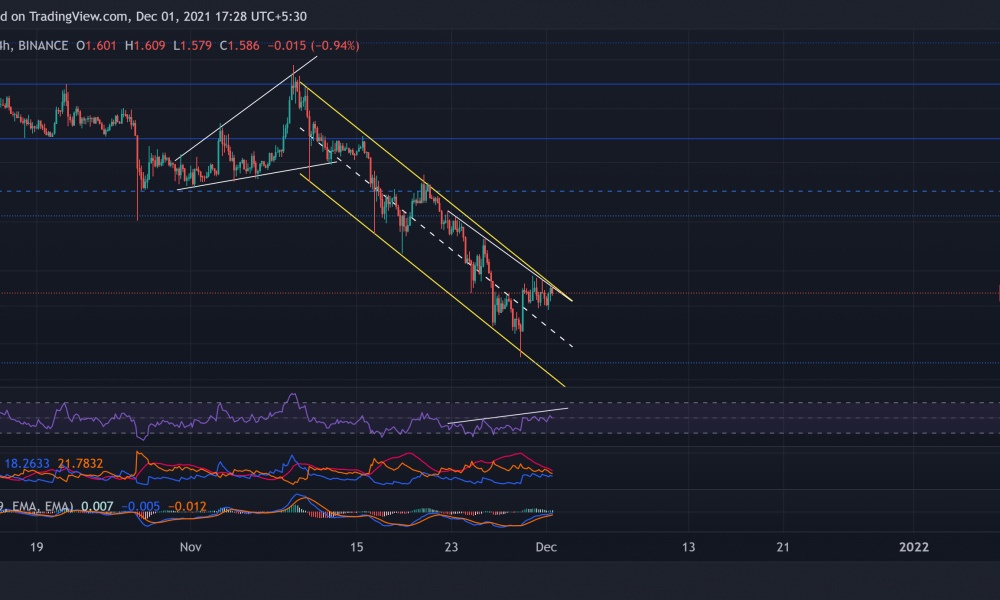Click the '2022' year label on the time axis

(914, 547)
